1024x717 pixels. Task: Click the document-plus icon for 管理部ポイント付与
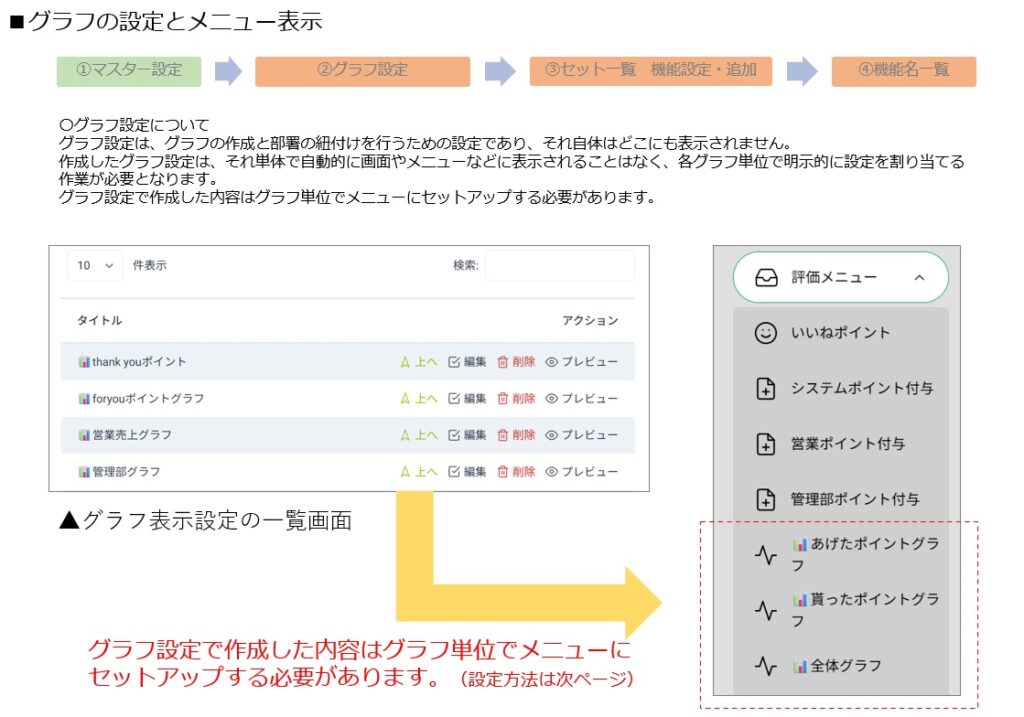coord(765,500)
